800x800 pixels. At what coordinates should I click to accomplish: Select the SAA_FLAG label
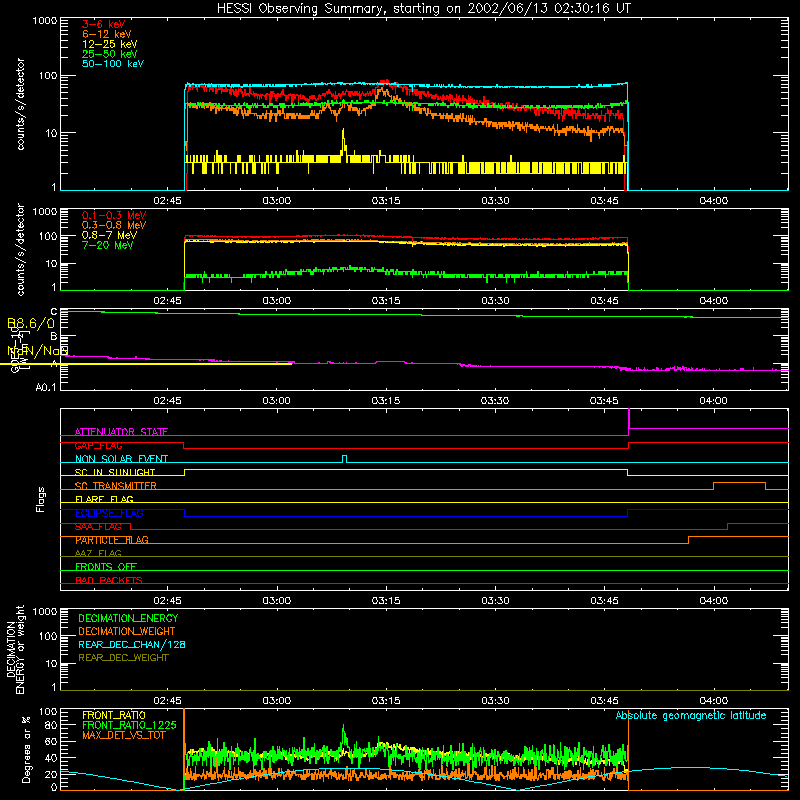98,527
